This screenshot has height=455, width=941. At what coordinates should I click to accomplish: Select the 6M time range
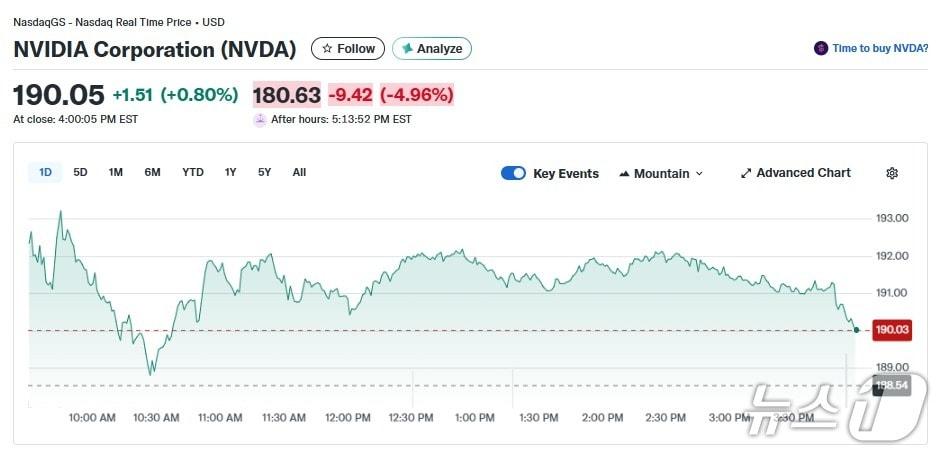(x=152, y=172)
